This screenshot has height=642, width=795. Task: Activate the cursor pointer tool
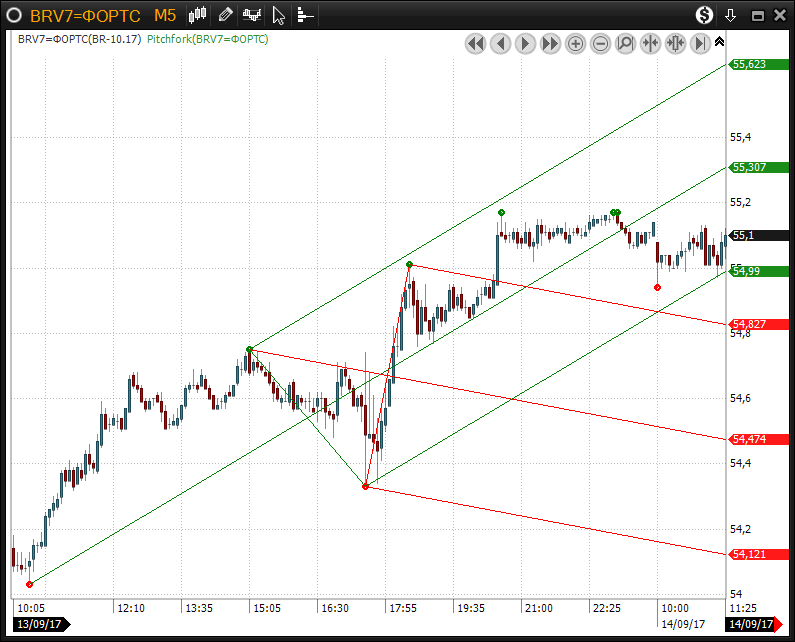279,15
